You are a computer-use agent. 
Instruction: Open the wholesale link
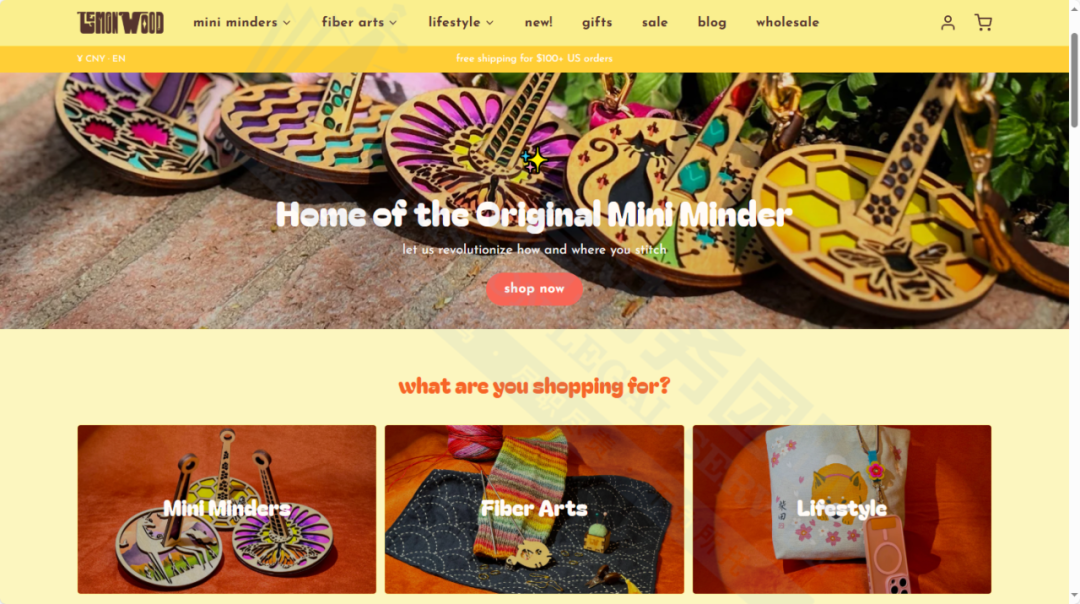[x=787, y=23]
